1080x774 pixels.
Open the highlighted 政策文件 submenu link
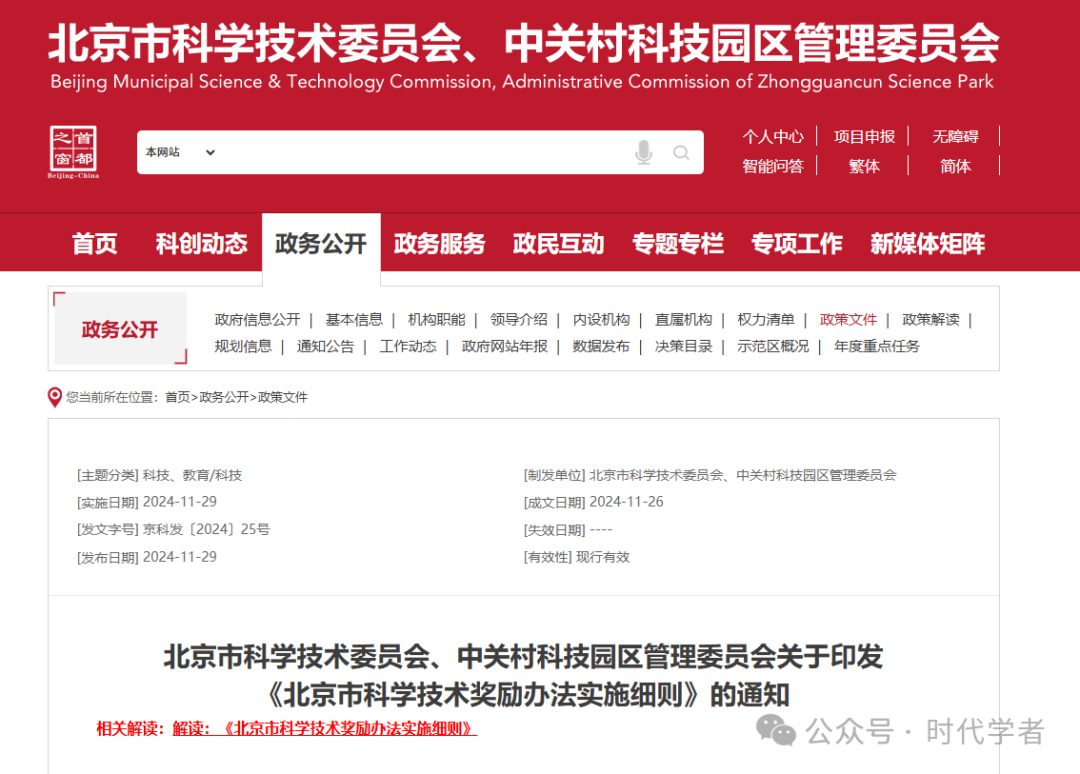pos(849,320)
